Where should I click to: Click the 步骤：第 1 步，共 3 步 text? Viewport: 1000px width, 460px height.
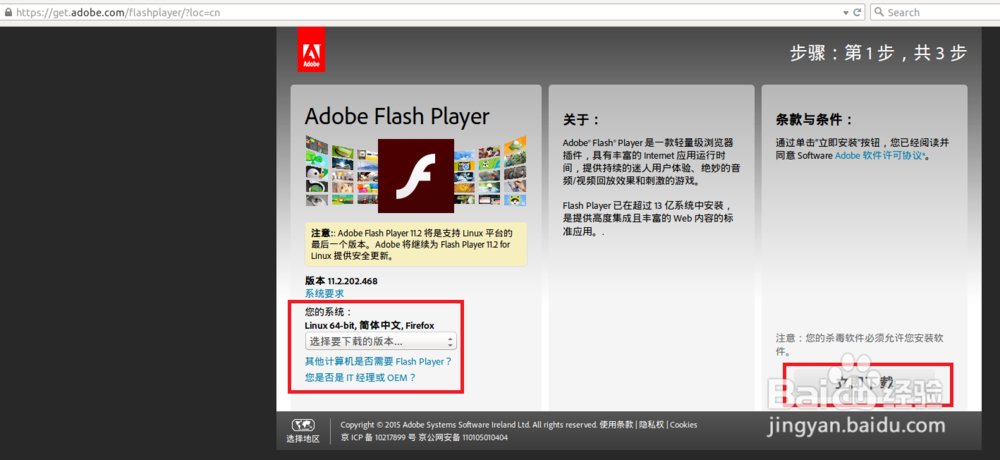click(x=879, y=53)
